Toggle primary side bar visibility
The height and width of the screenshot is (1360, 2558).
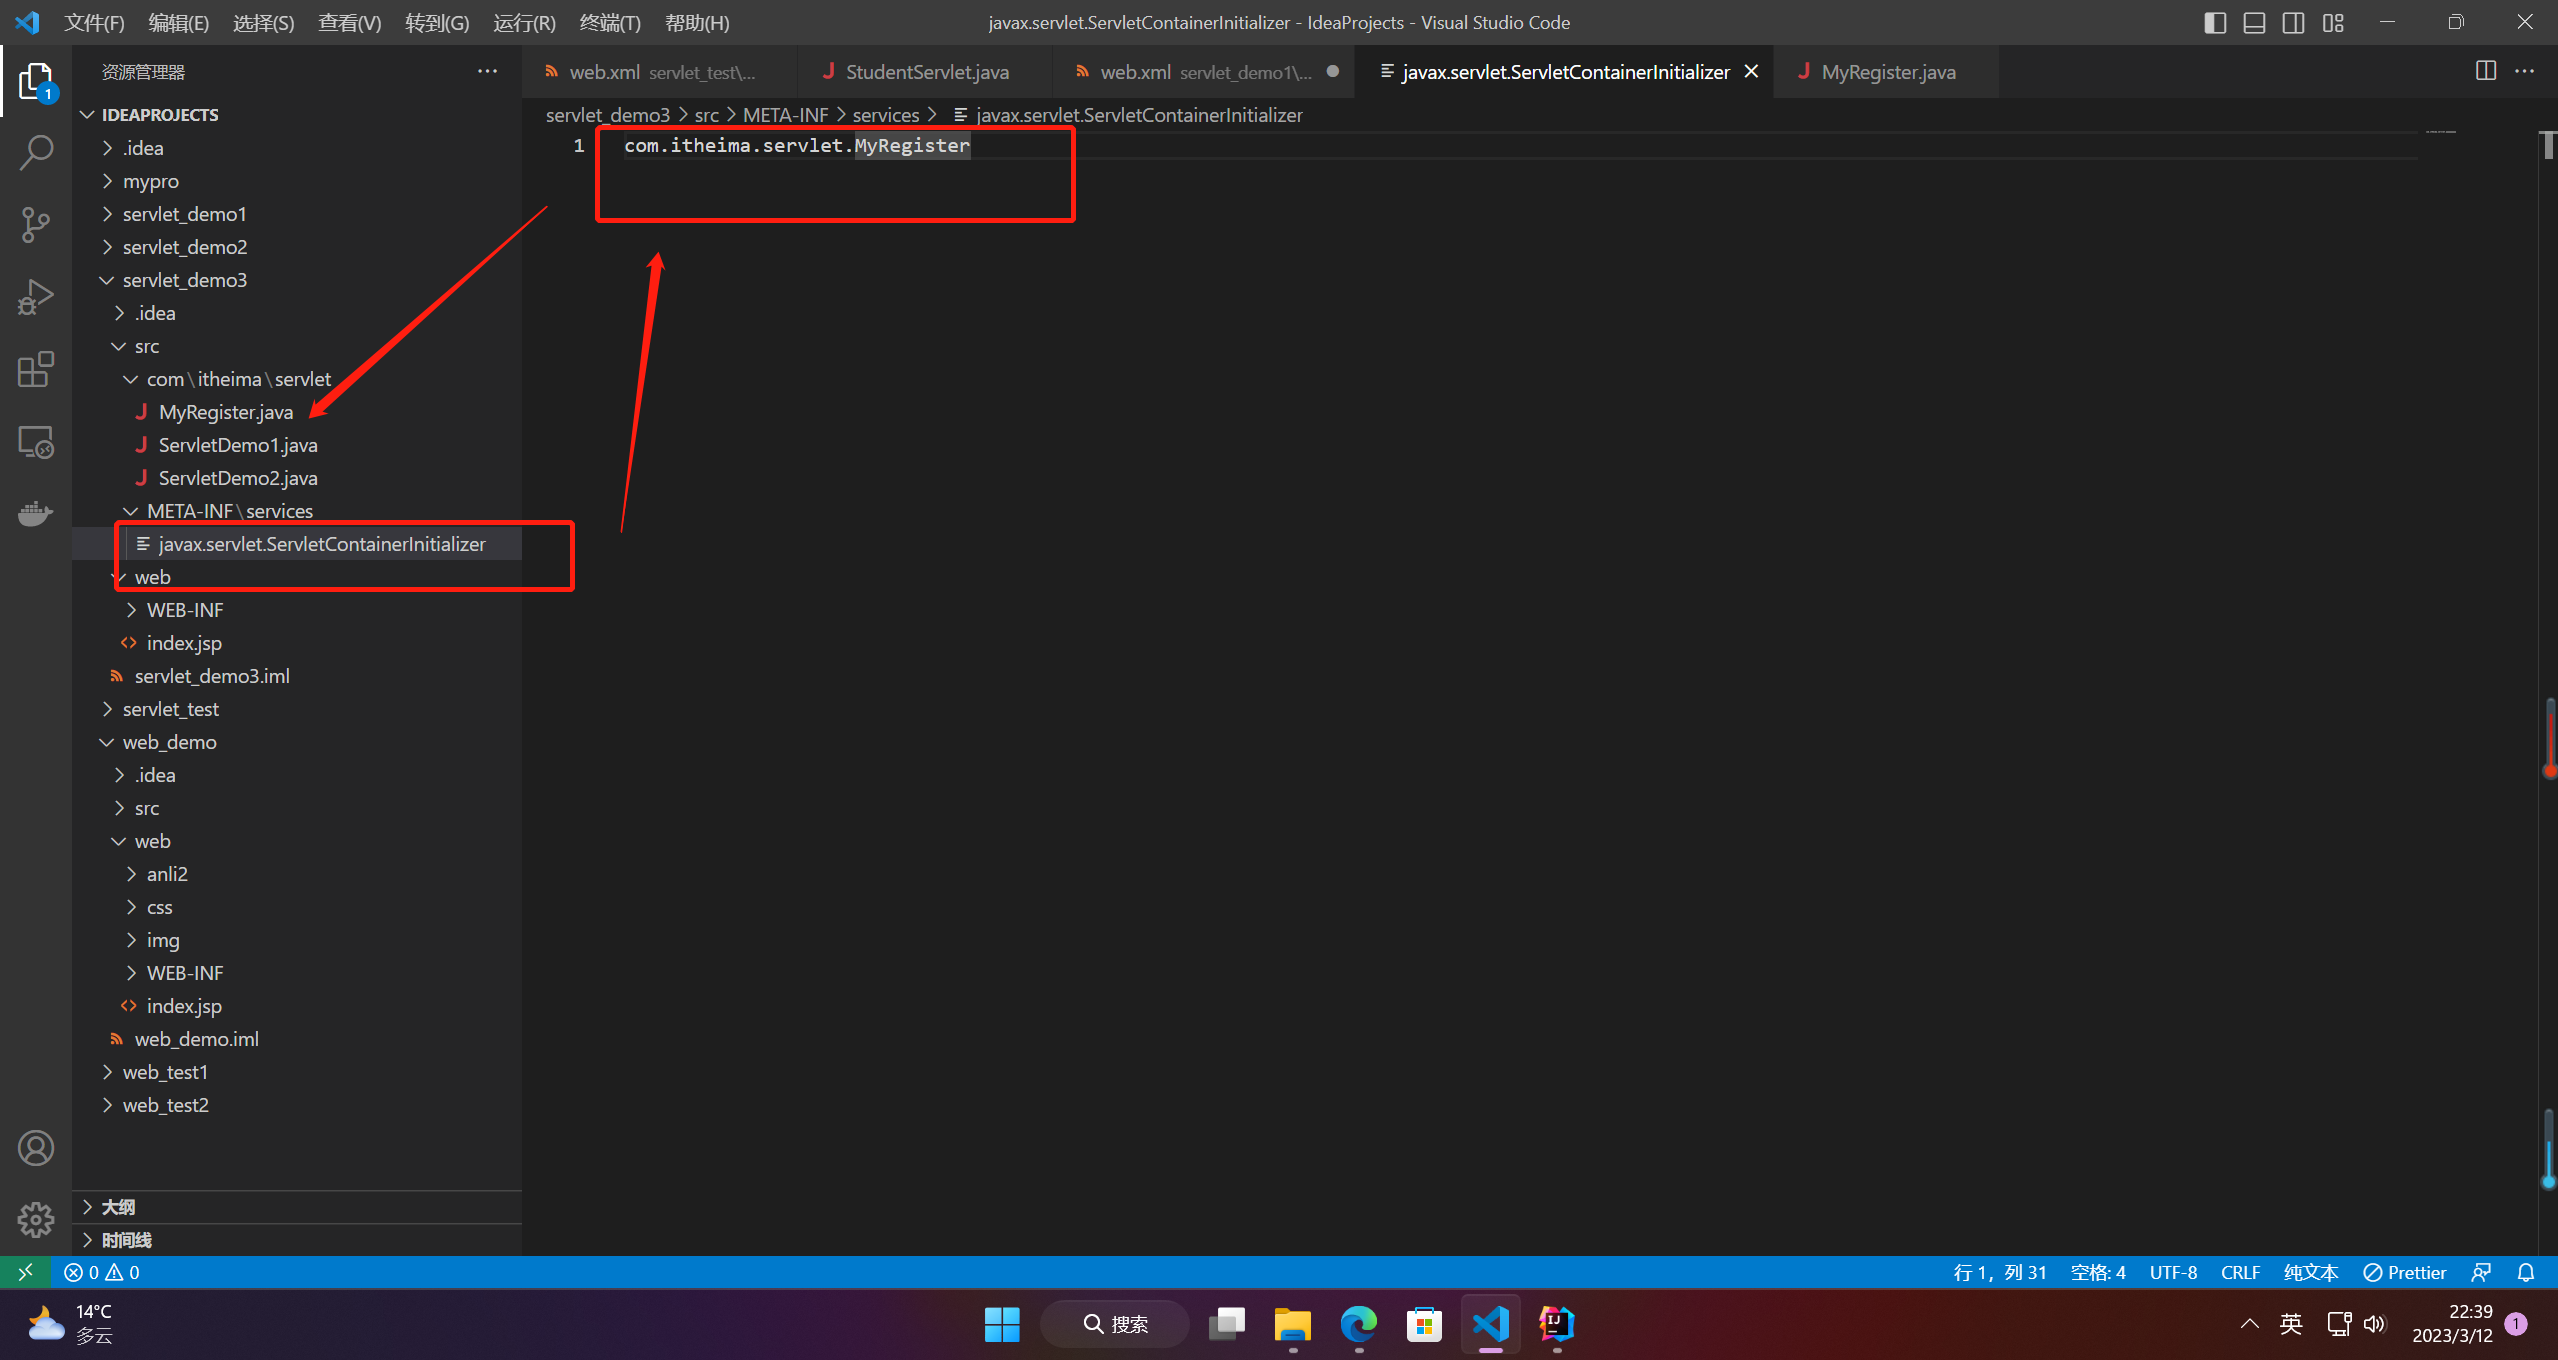tap(2215, 22)
